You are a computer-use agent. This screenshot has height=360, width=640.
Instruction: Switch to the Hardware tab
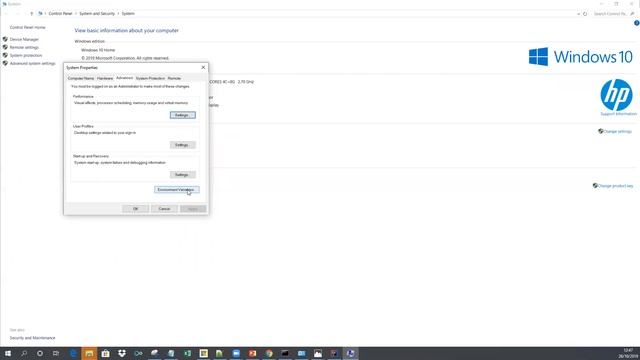[105, 78]
